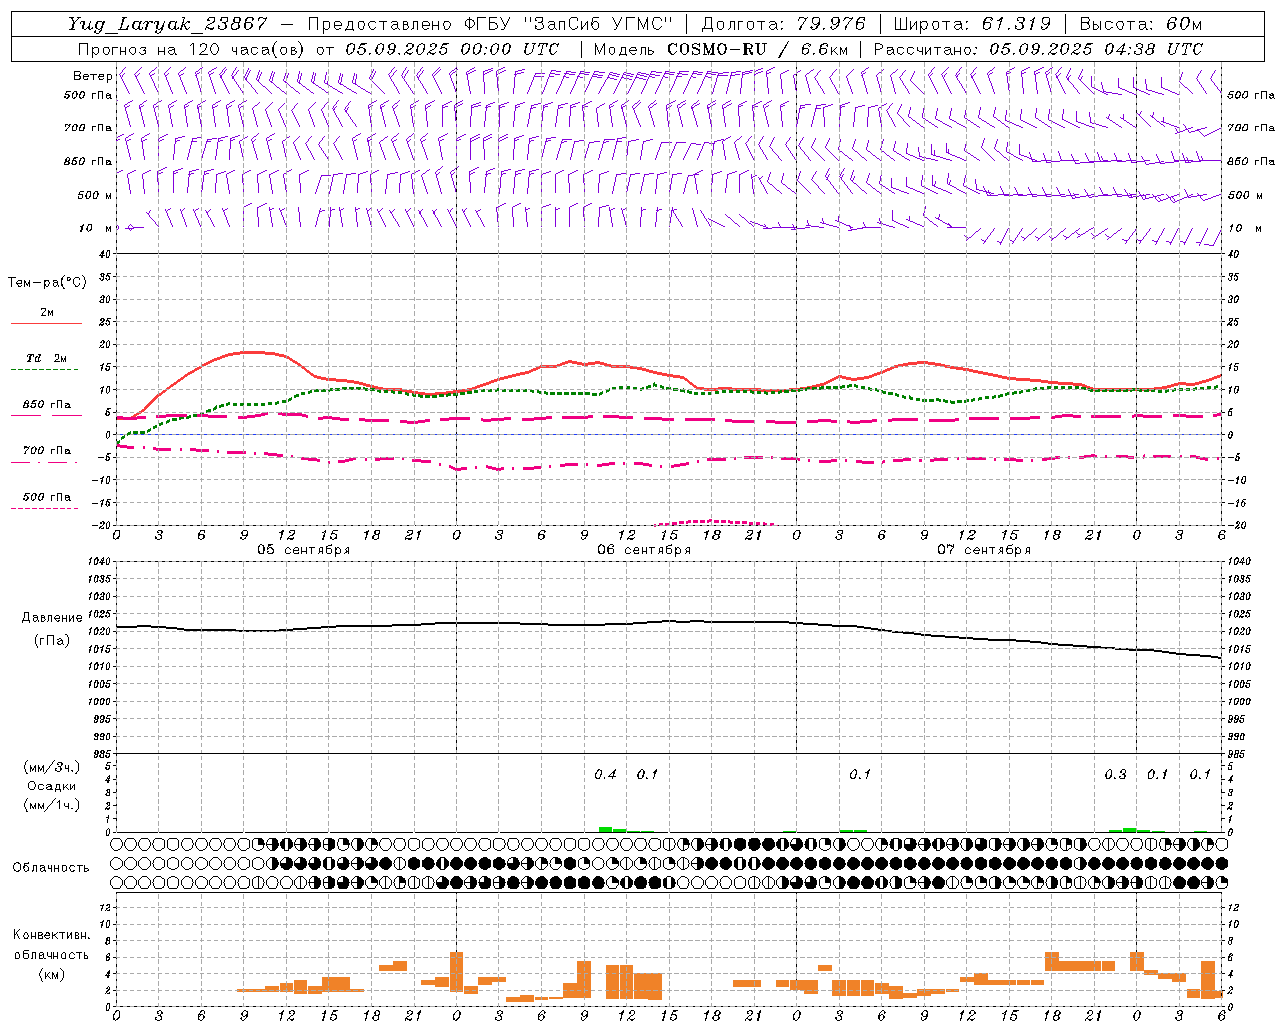Click the Долгота: 79.976 value

click(784, 25)
